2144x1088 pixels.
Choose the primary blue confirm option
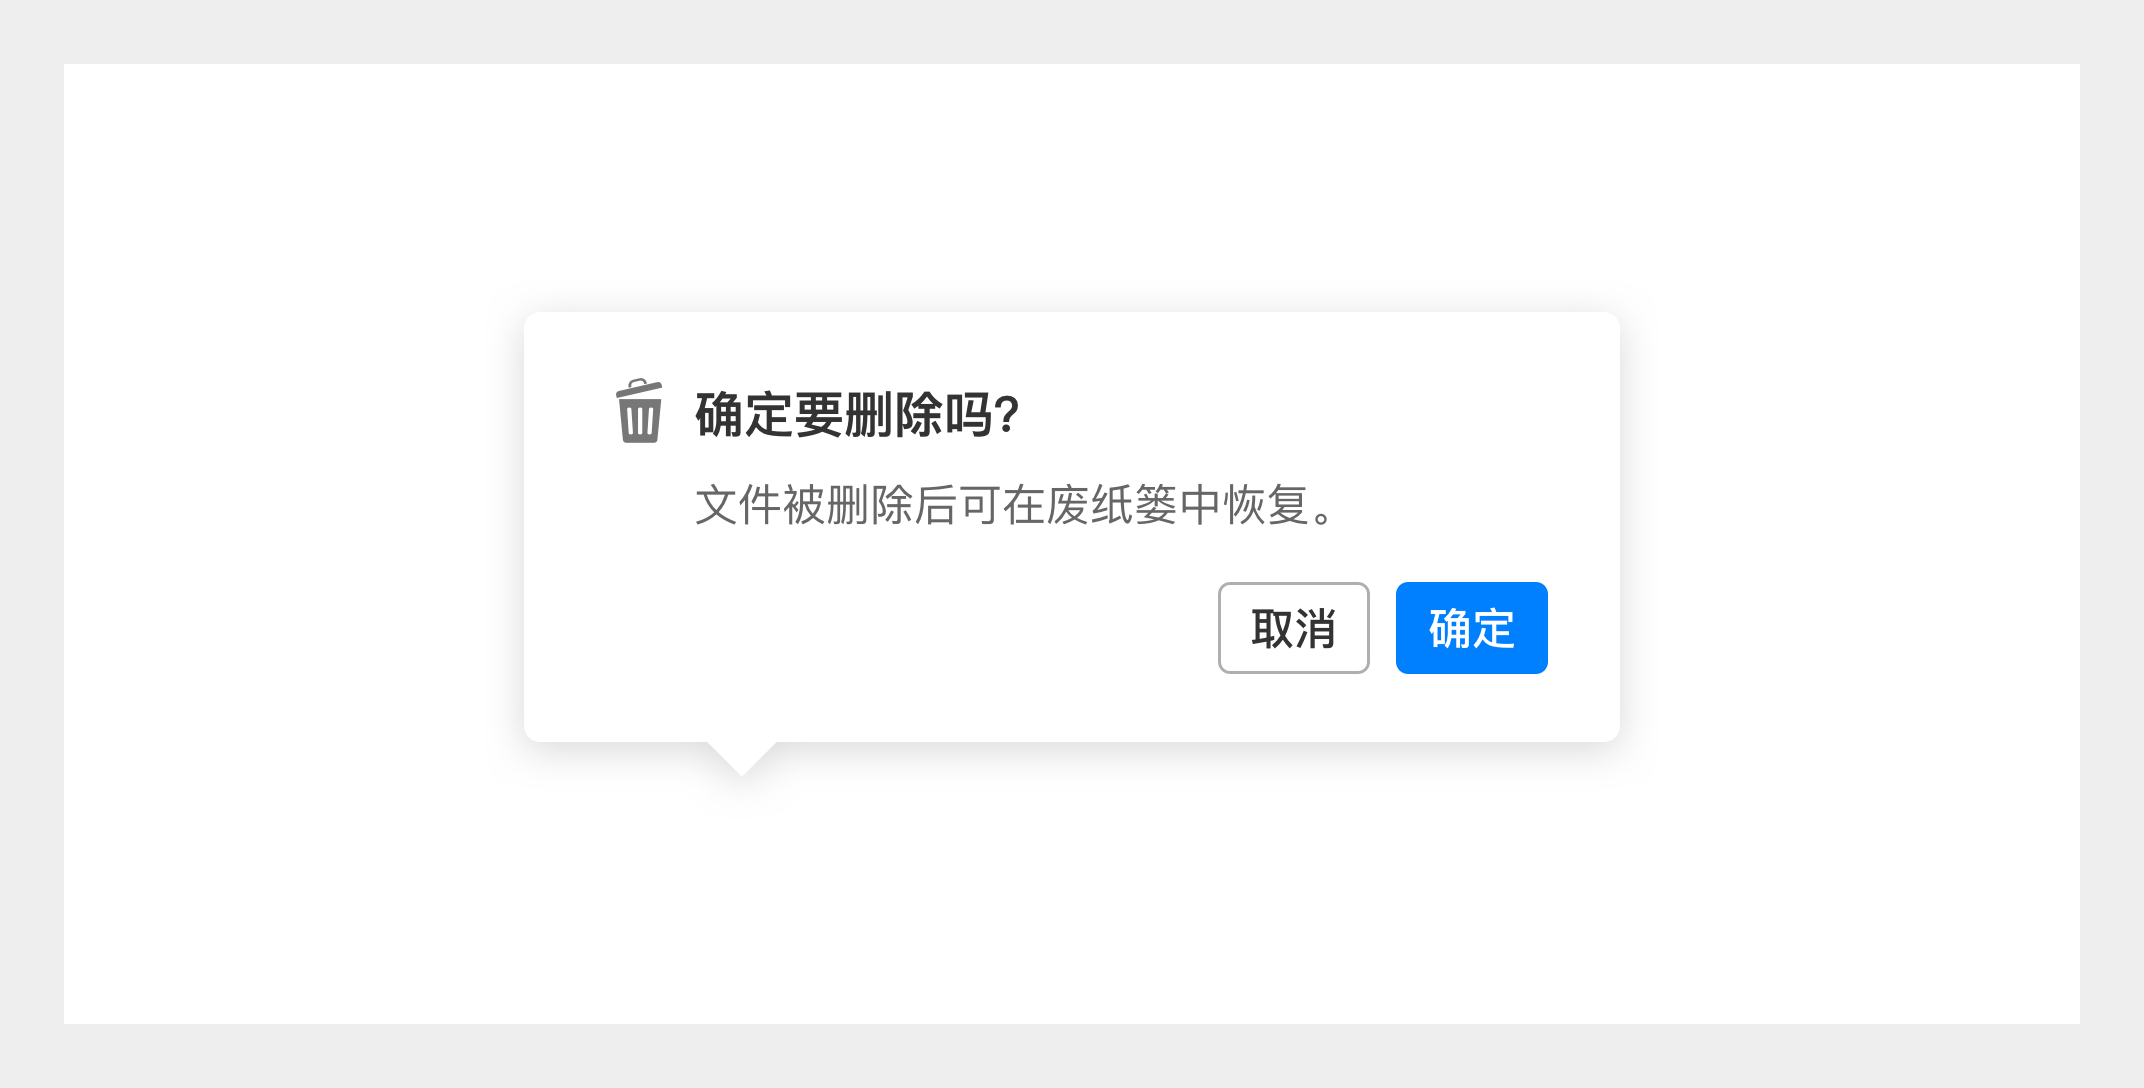[1471, 628]
